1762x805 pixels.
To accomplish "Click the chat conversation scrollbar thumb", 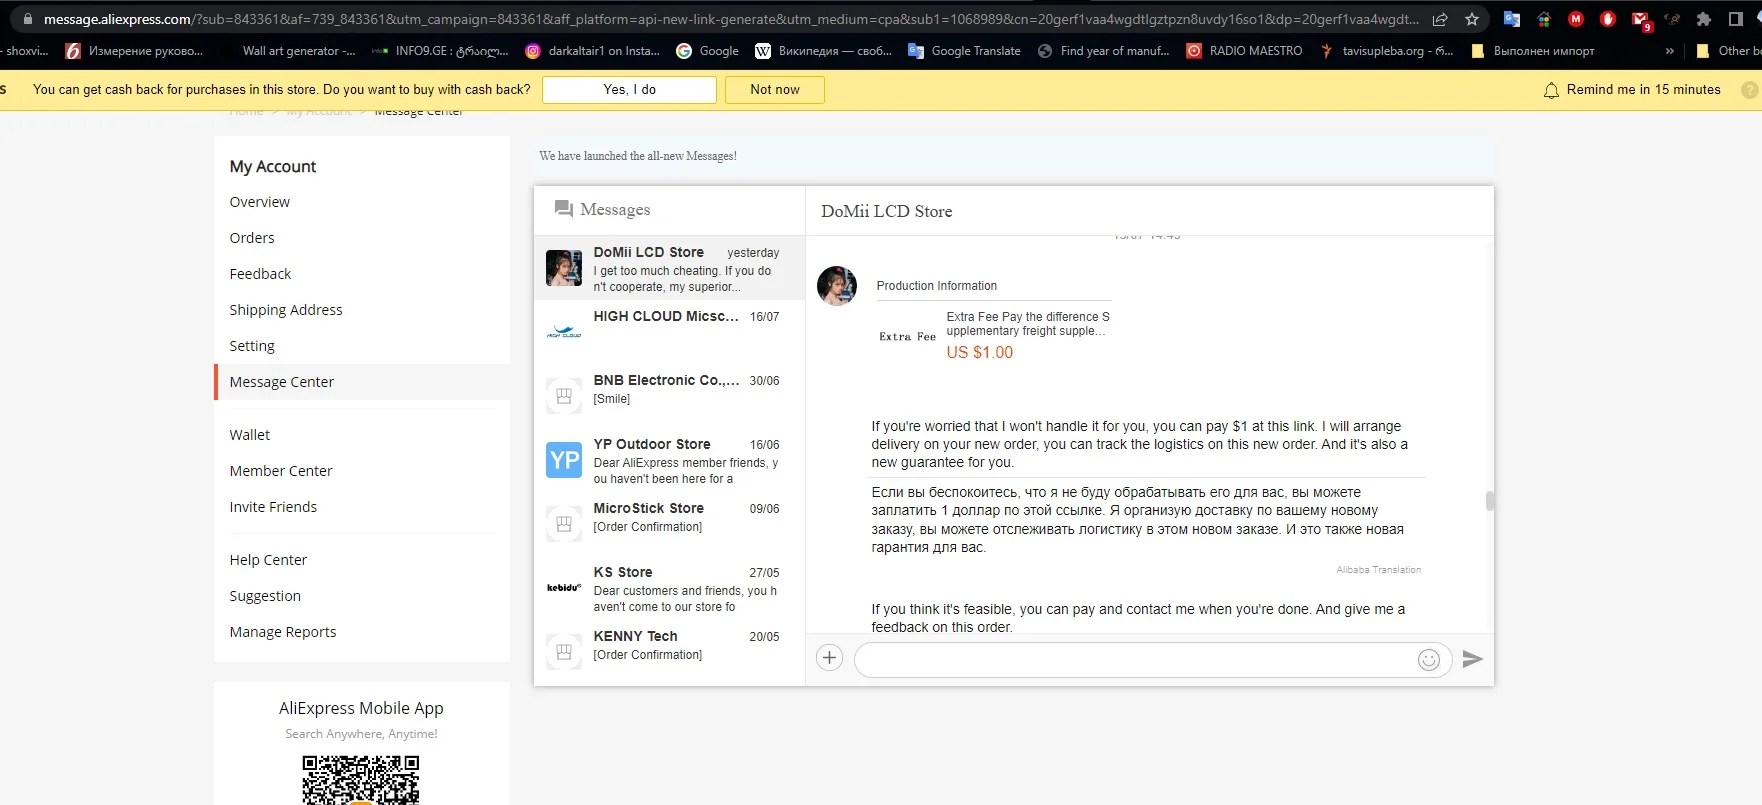I will [x=1490, y=501].
